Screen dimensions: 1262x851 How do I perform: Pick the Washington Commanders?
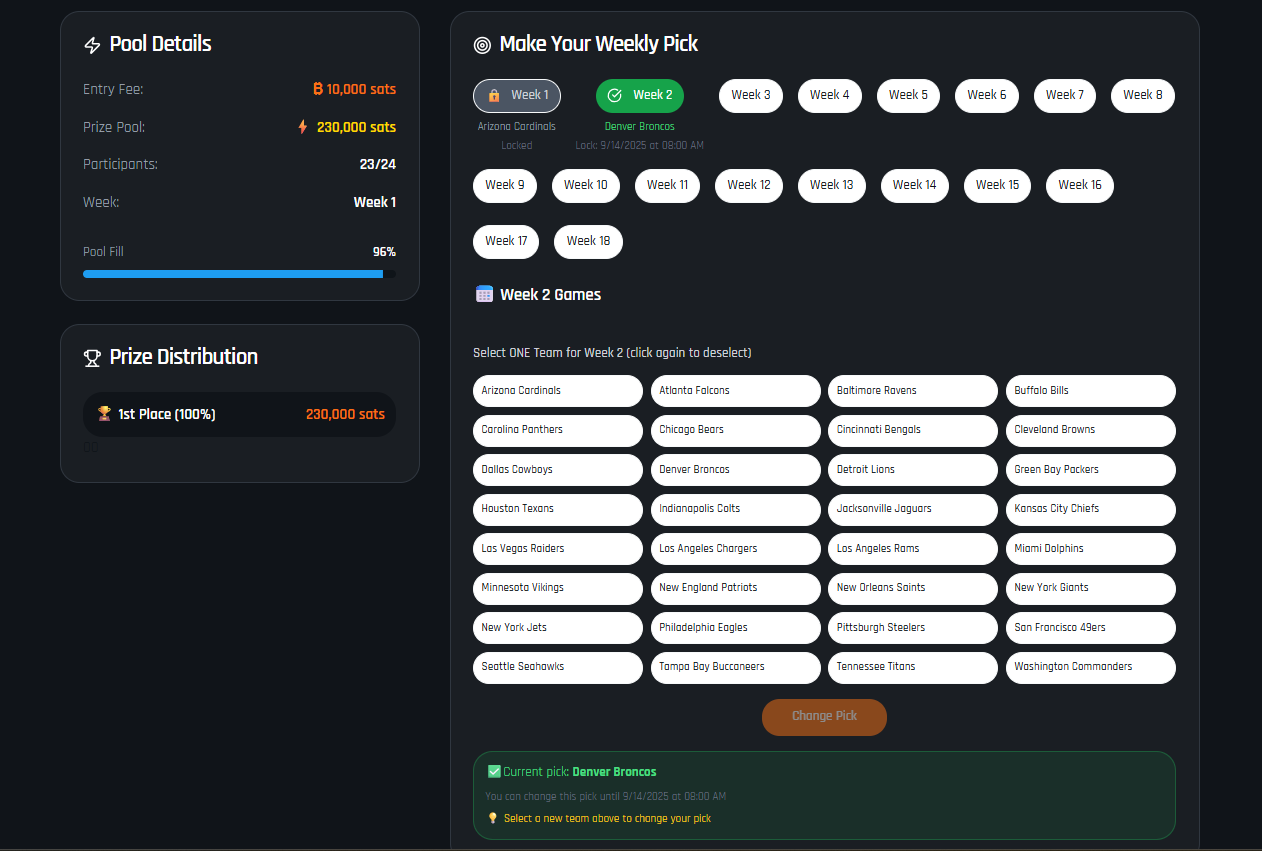pyautogui.click(x=1091, y=667)
